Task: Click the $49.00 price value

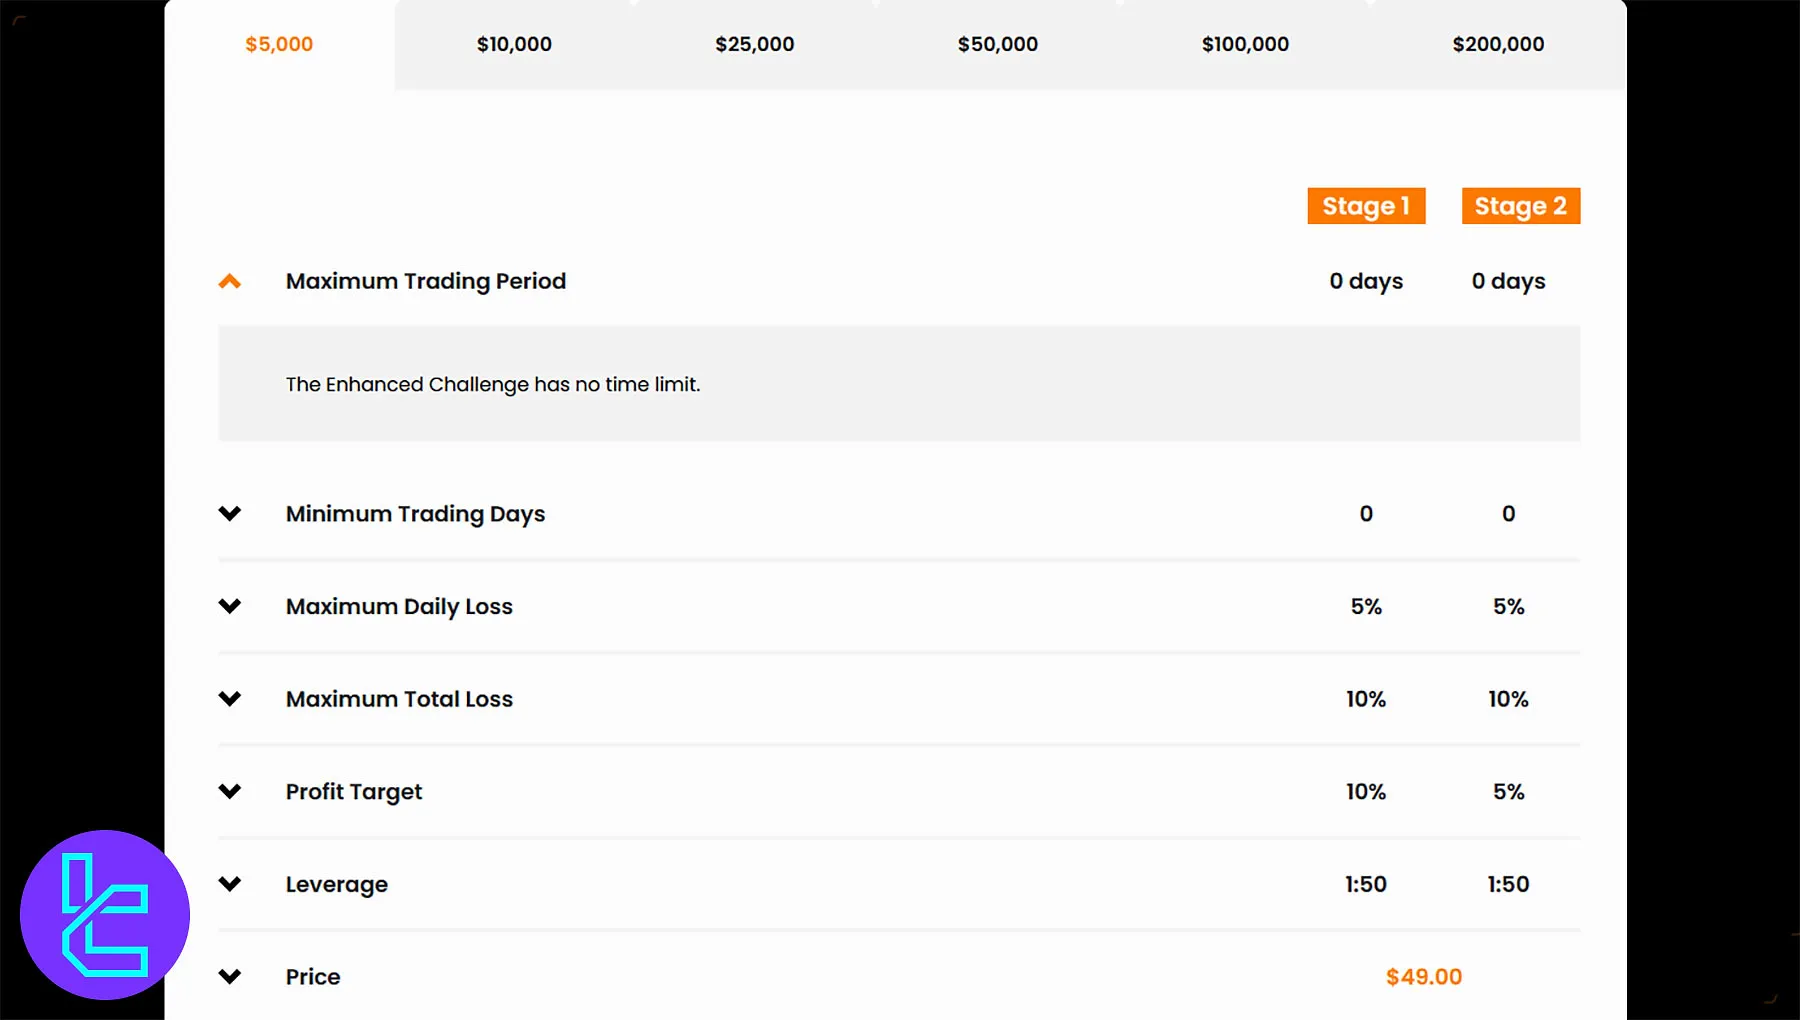Action: tap(1424, 977)
